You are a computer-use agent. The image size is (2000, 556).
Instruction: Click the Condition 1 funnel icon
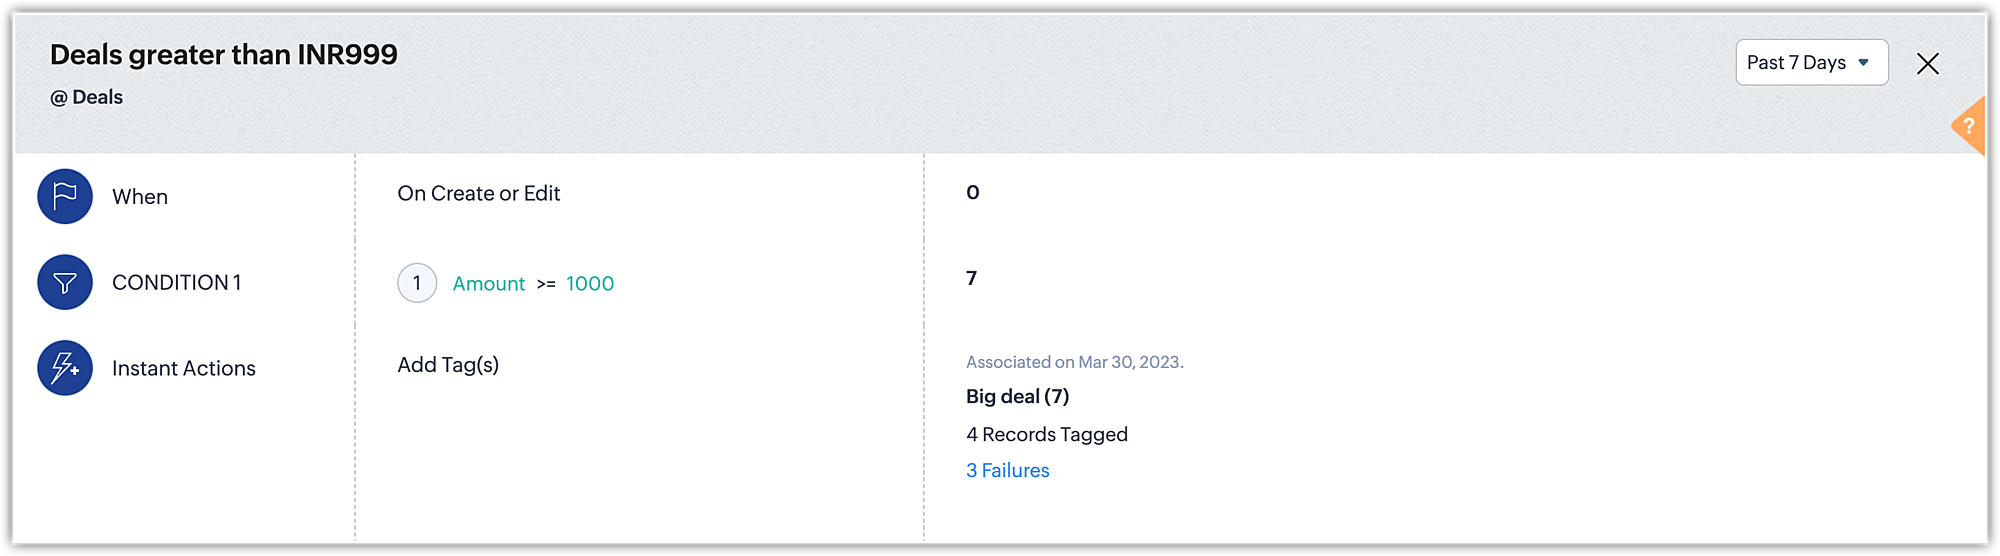click(65, 282)
